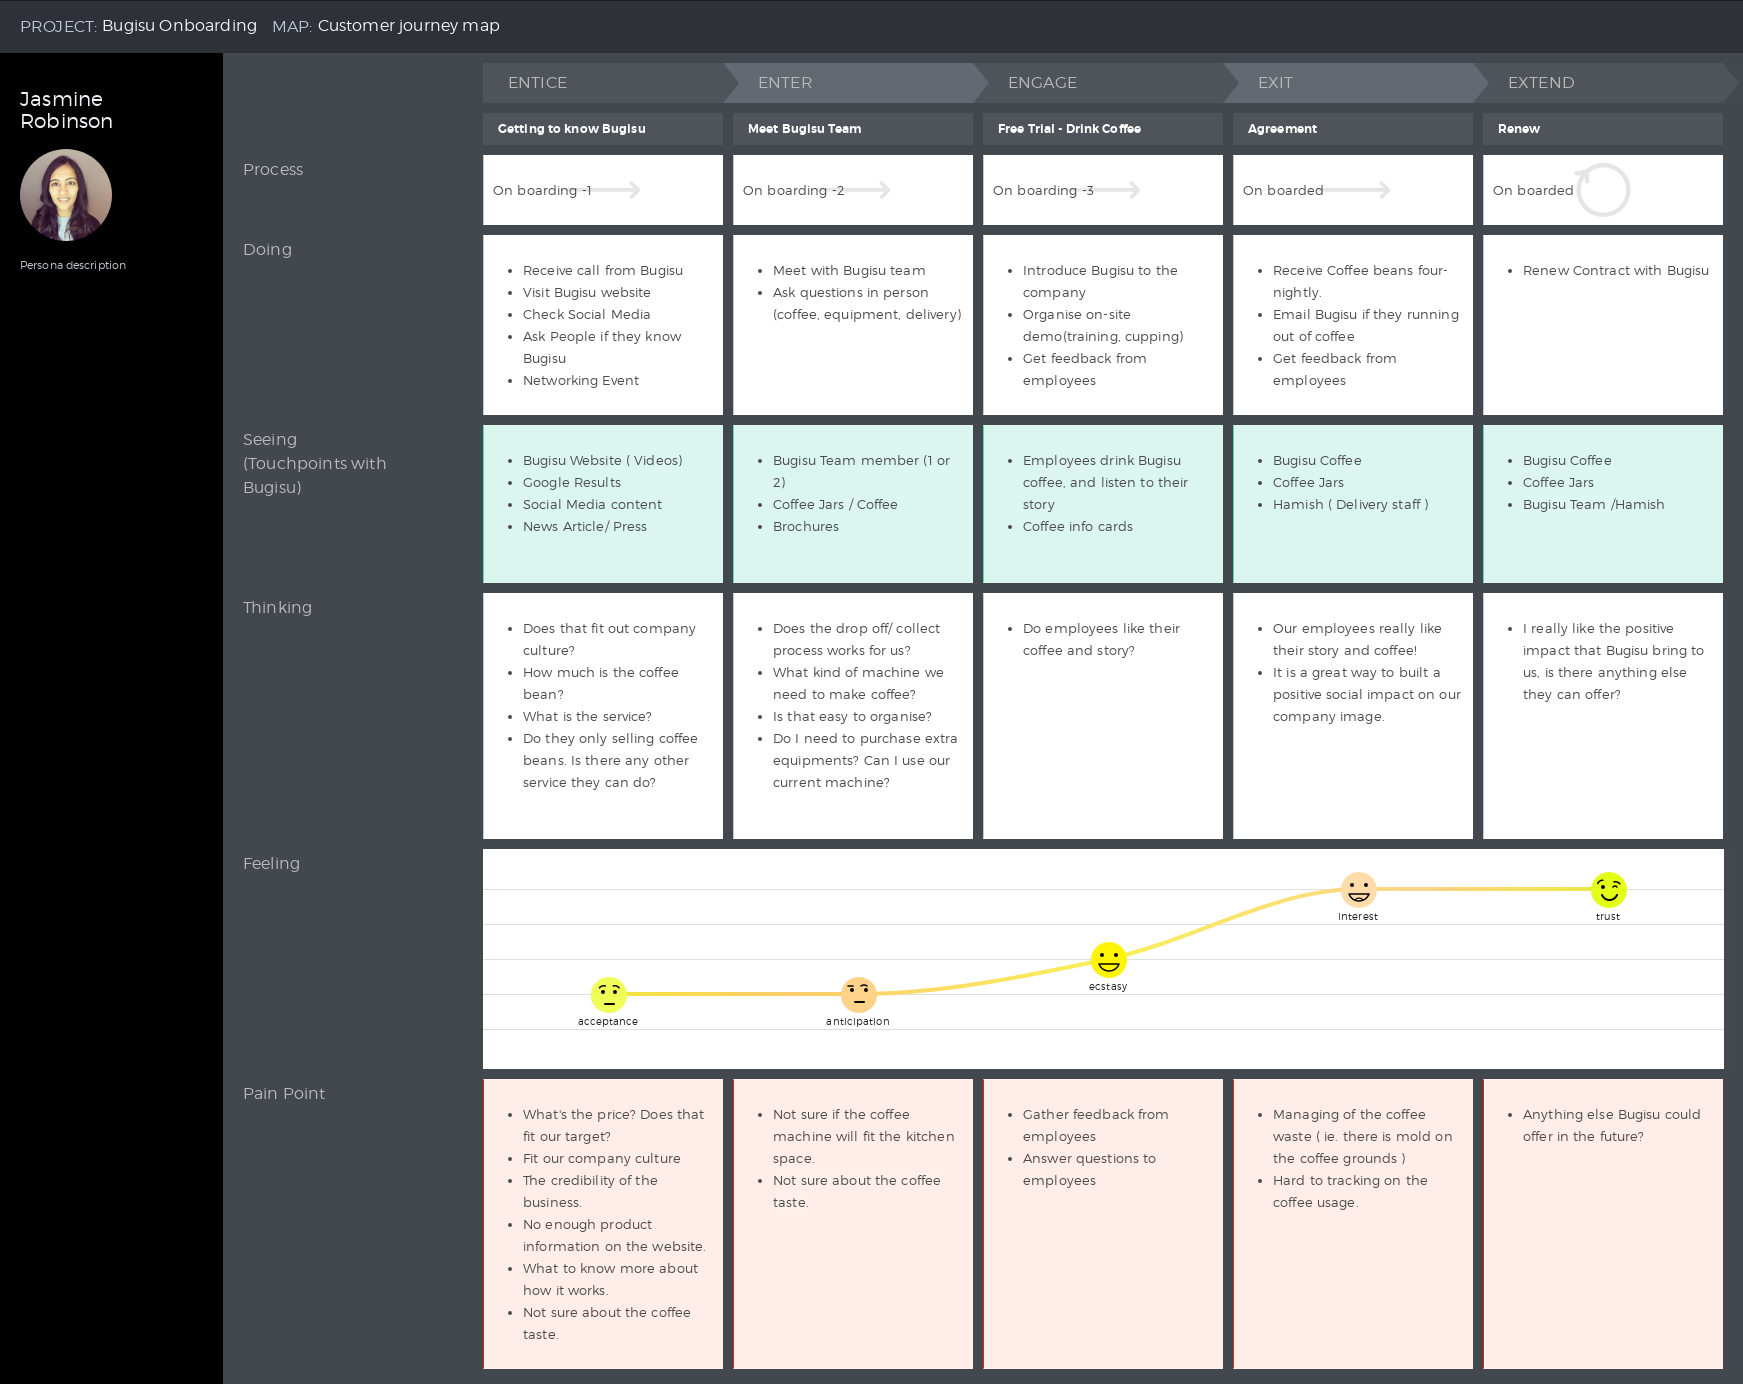
Task: Select the ecstasy smiley face
Action: coord(1108,959)
